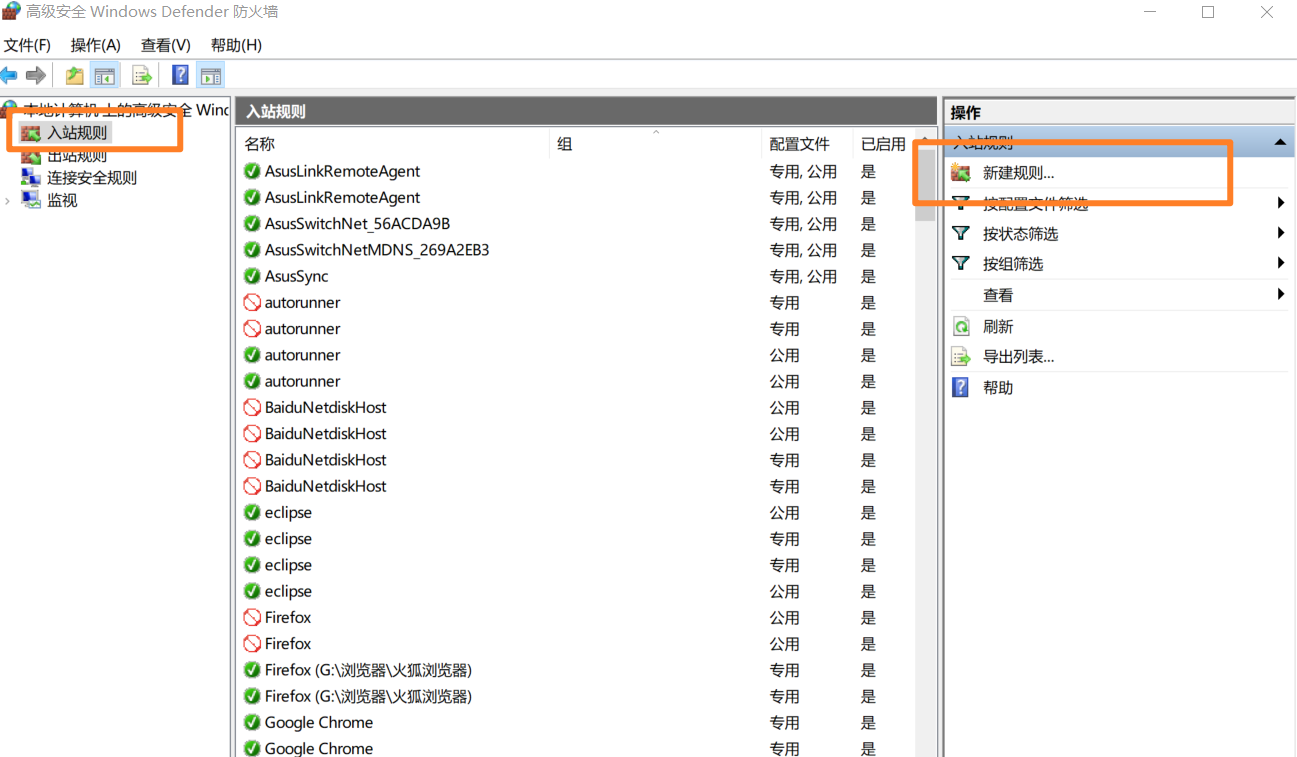Click the Up One Level folder icon
The width and height of the screenshot is (1297, 757).
click(x=74, y=75)
